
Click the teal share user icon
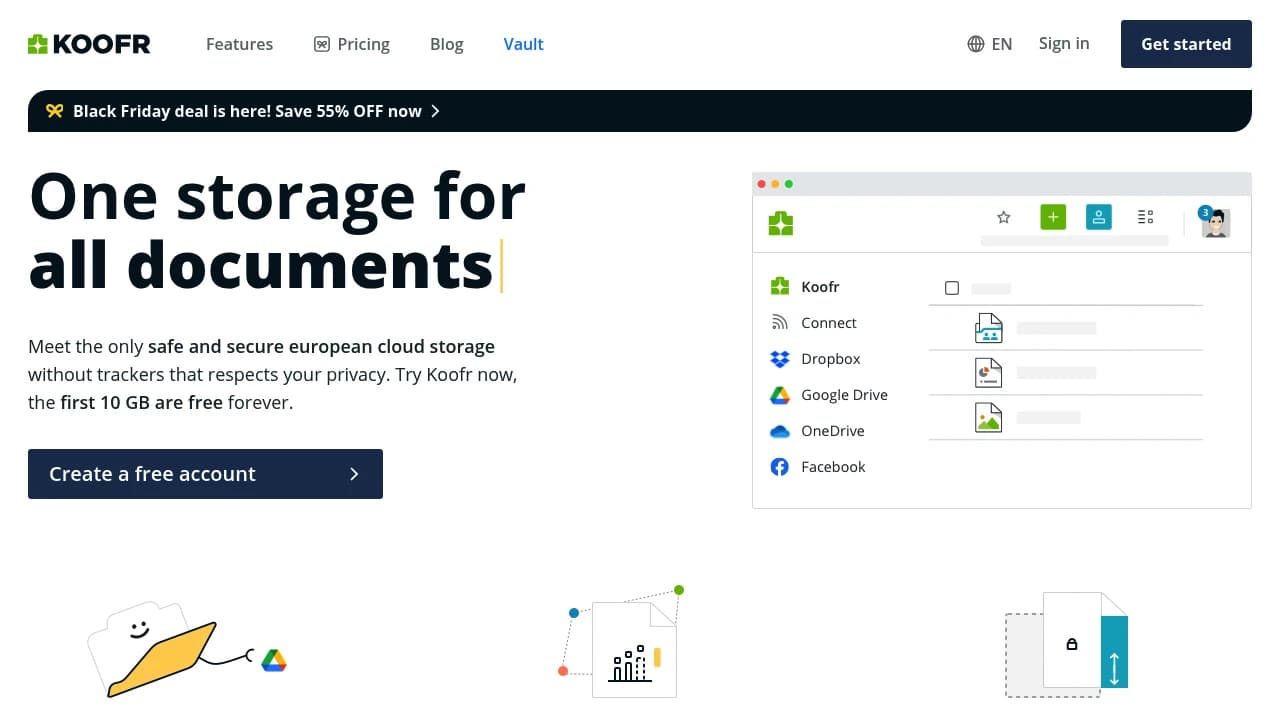1099,217
